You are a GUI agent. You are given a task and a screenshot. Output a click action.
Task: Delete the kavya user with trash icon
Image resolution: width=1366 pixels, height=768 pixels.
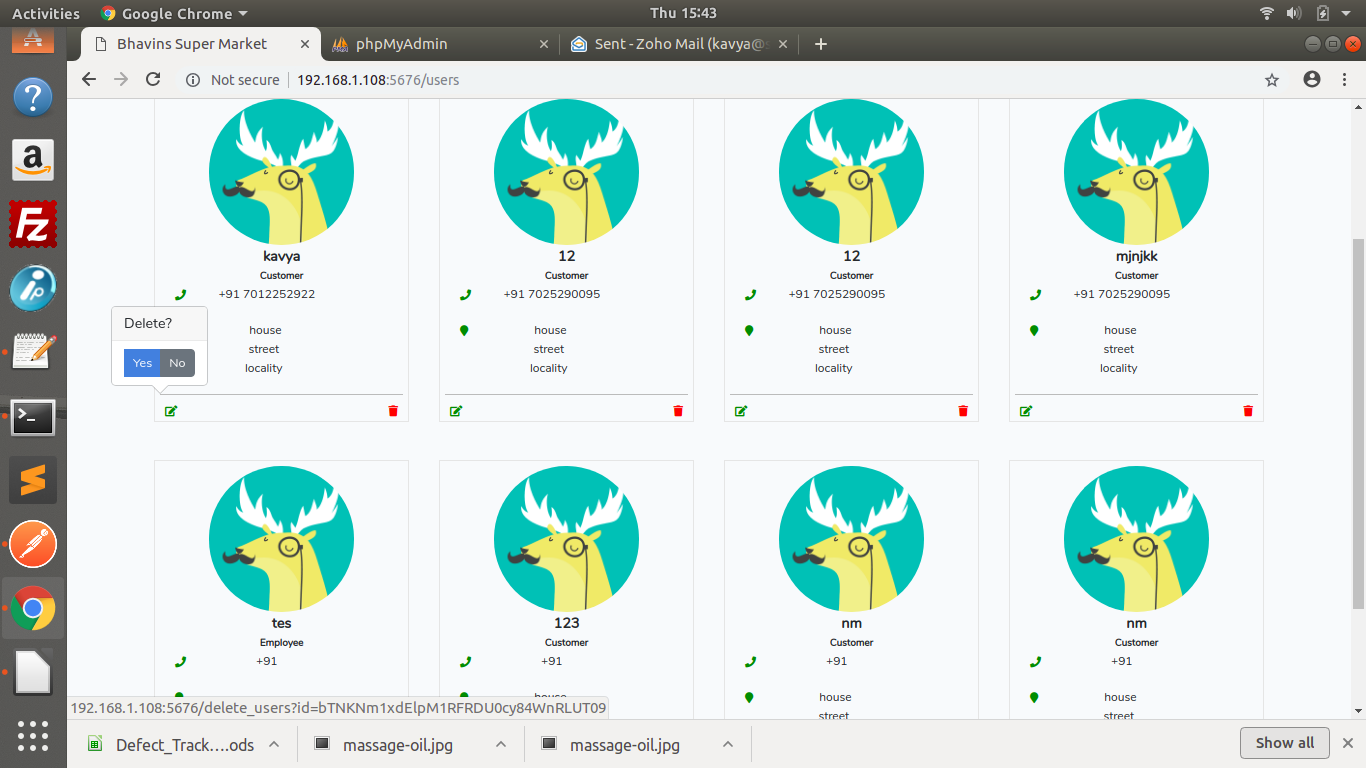tap(393, 411)
